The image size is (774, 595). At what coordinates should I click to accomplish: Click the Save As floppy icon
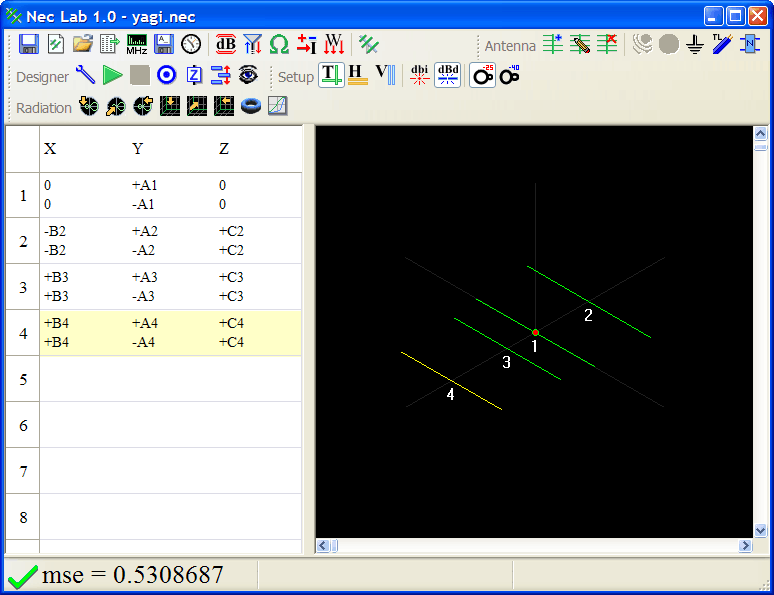coord(163,44)
